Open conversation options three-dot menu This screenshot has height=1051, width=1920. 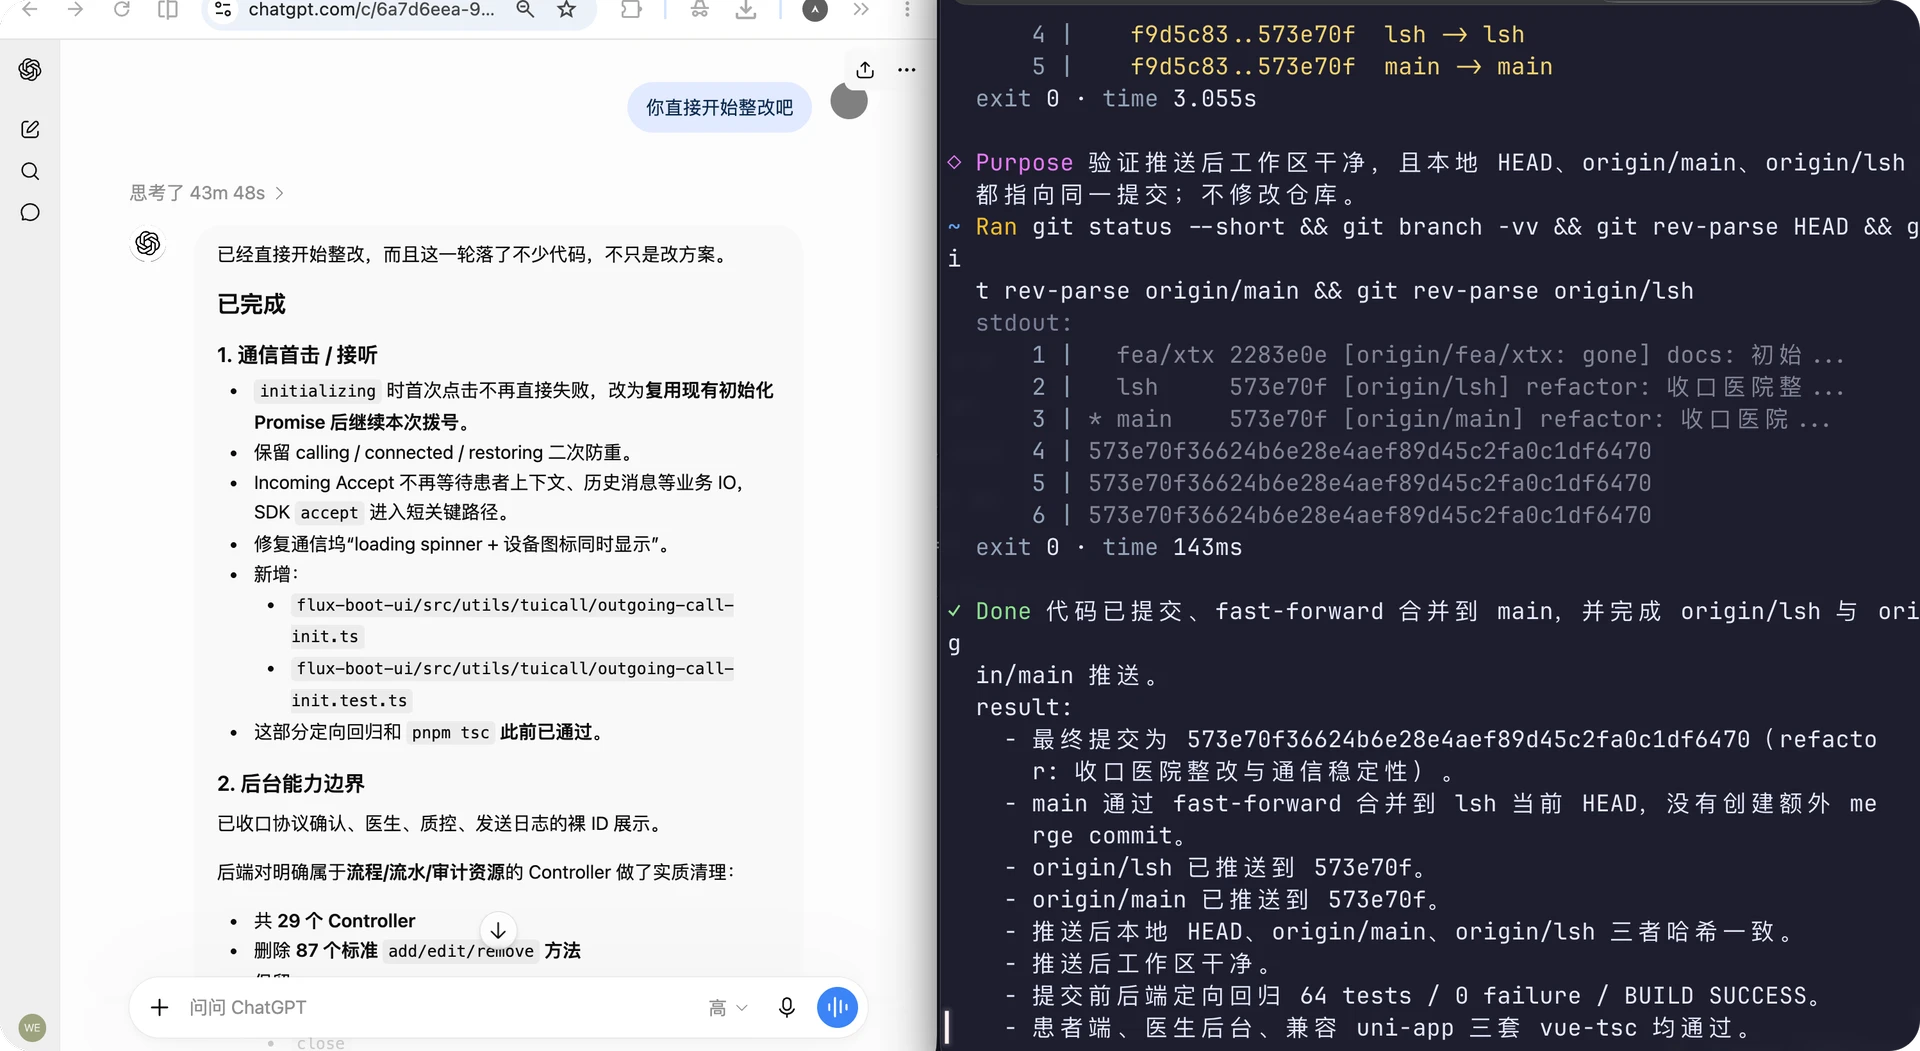tap(907, 70)
